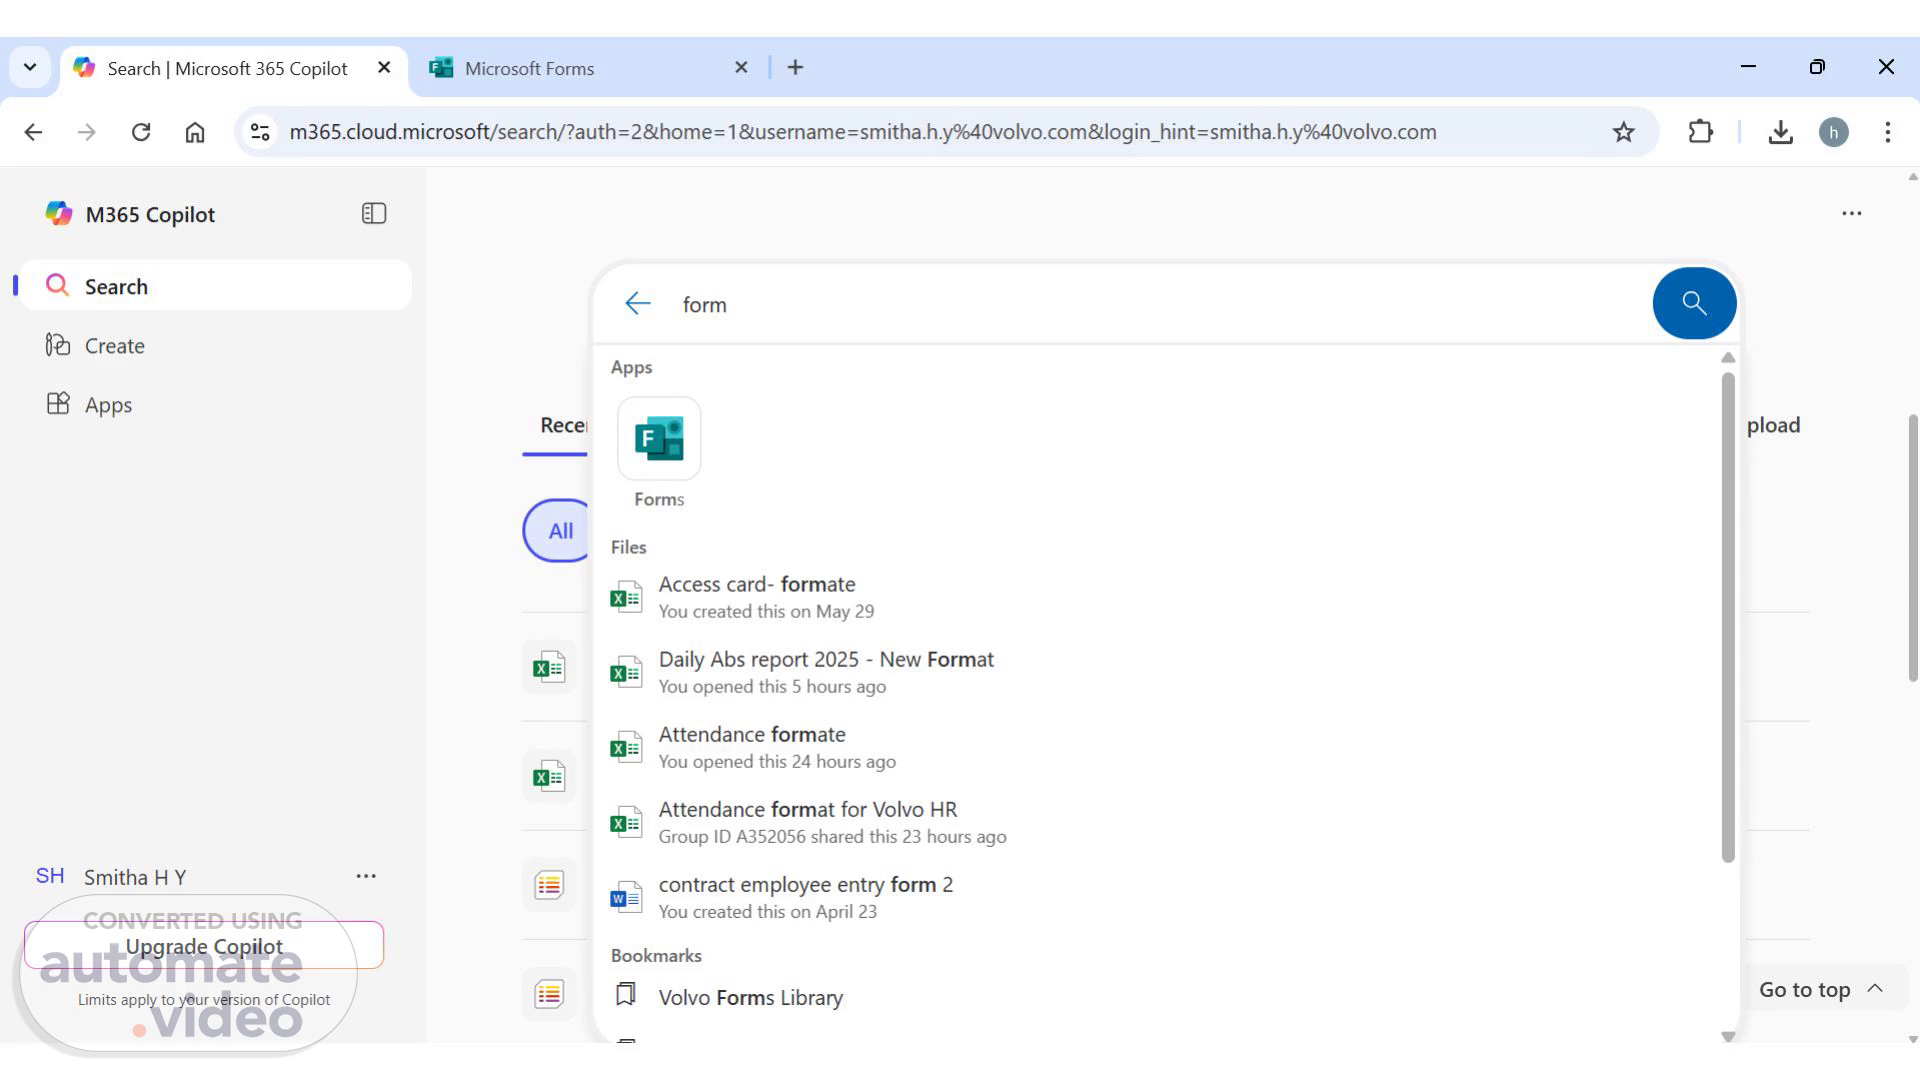Open the Volvo Forms Library bookmark
Screen dimensions: 1920x1080
(1157, 997)
